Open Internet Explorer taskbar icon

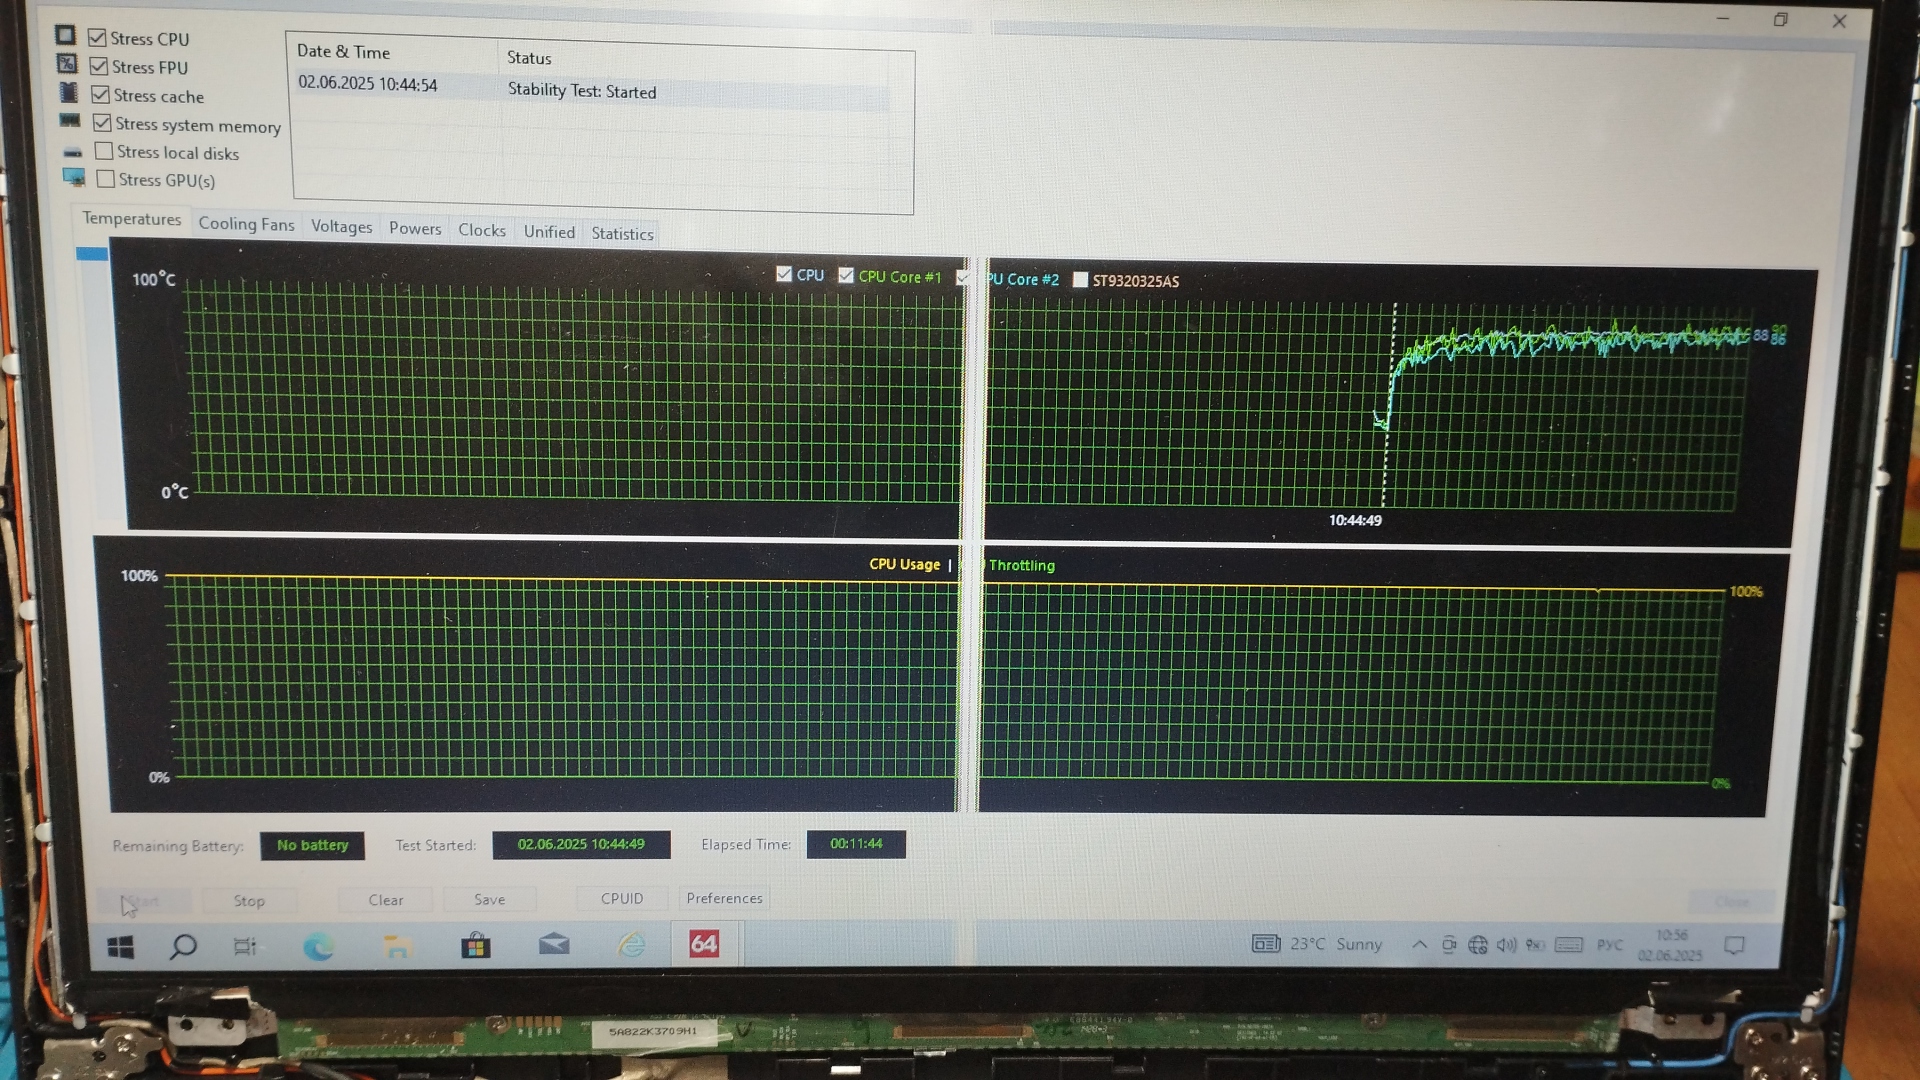[631, 944]
